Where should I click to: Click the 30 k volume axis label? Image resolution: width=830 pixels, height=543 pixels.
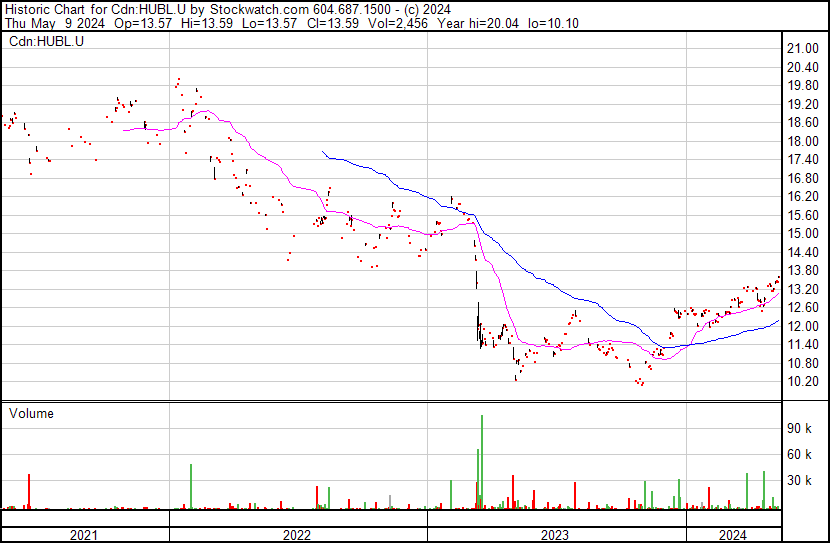(x=799, y=480)
